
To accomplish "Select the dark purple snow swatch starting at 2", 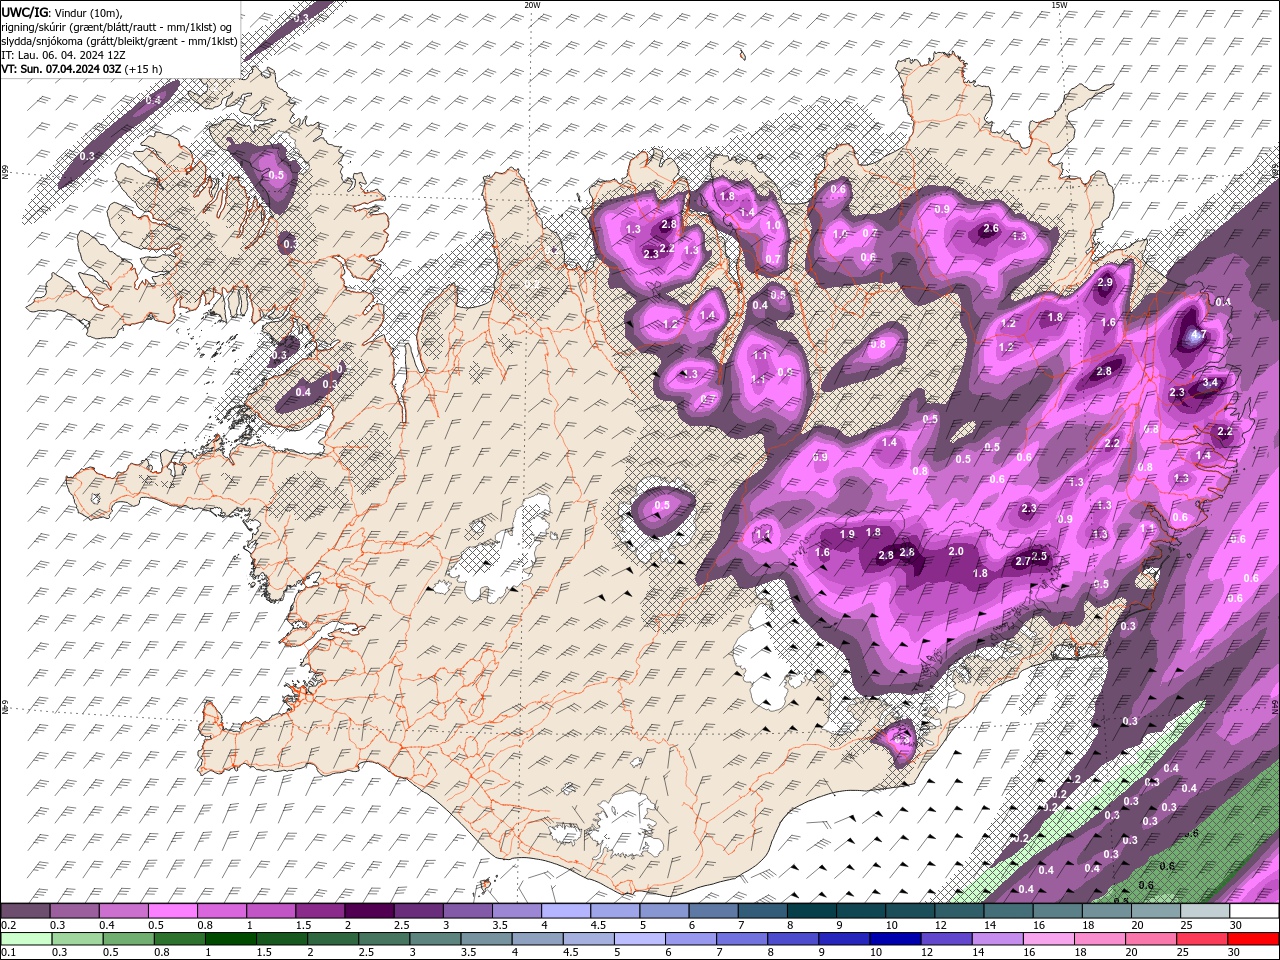I will (x=369, y=911).
